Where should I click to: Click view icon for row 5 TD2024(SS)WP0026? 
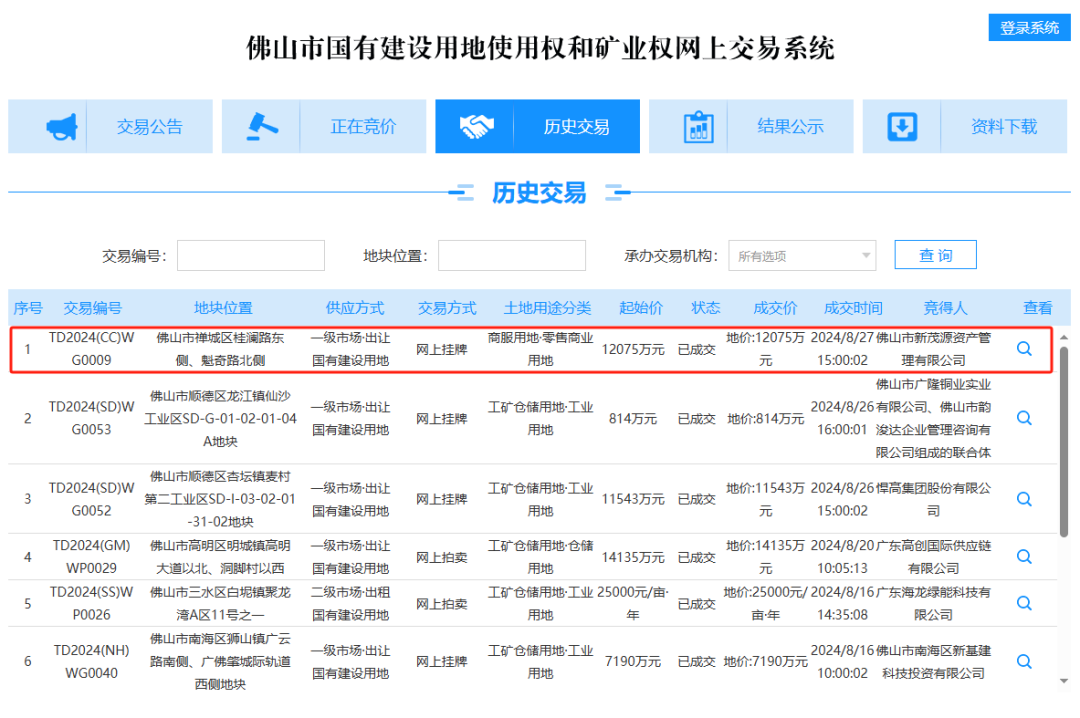click(1024, 603)
